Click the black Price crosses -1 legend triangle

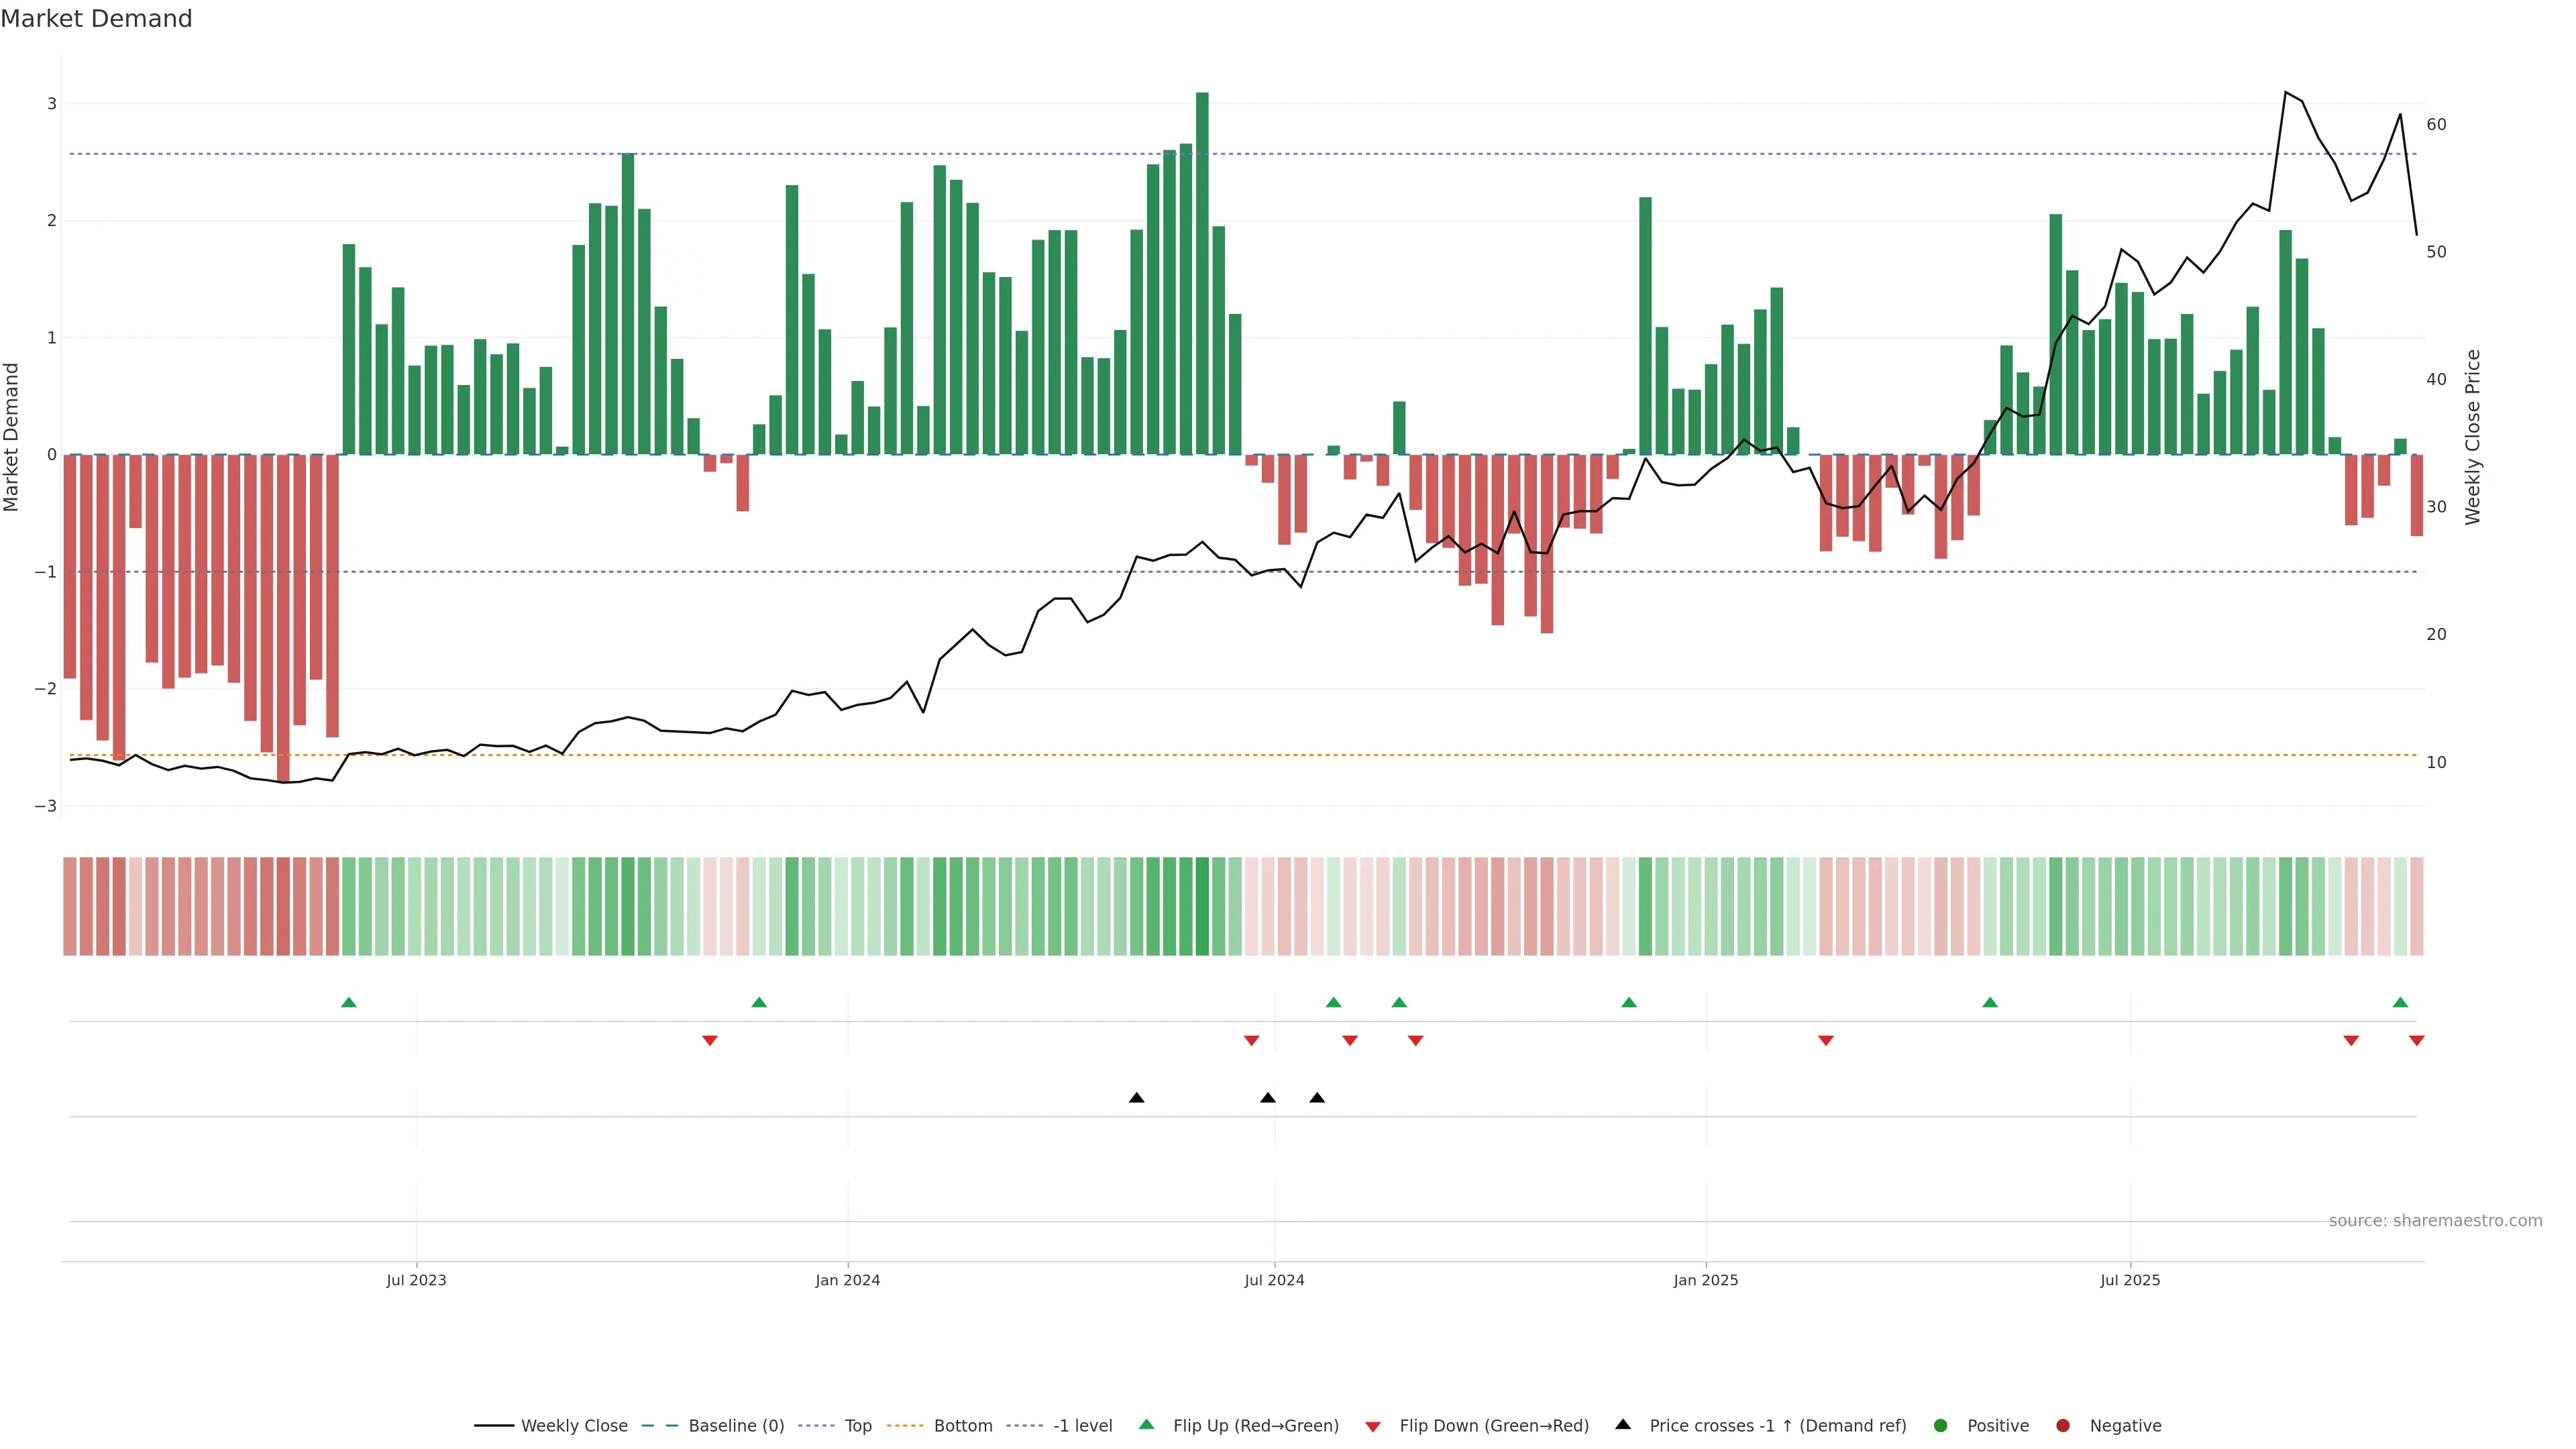[1622, 1424]
